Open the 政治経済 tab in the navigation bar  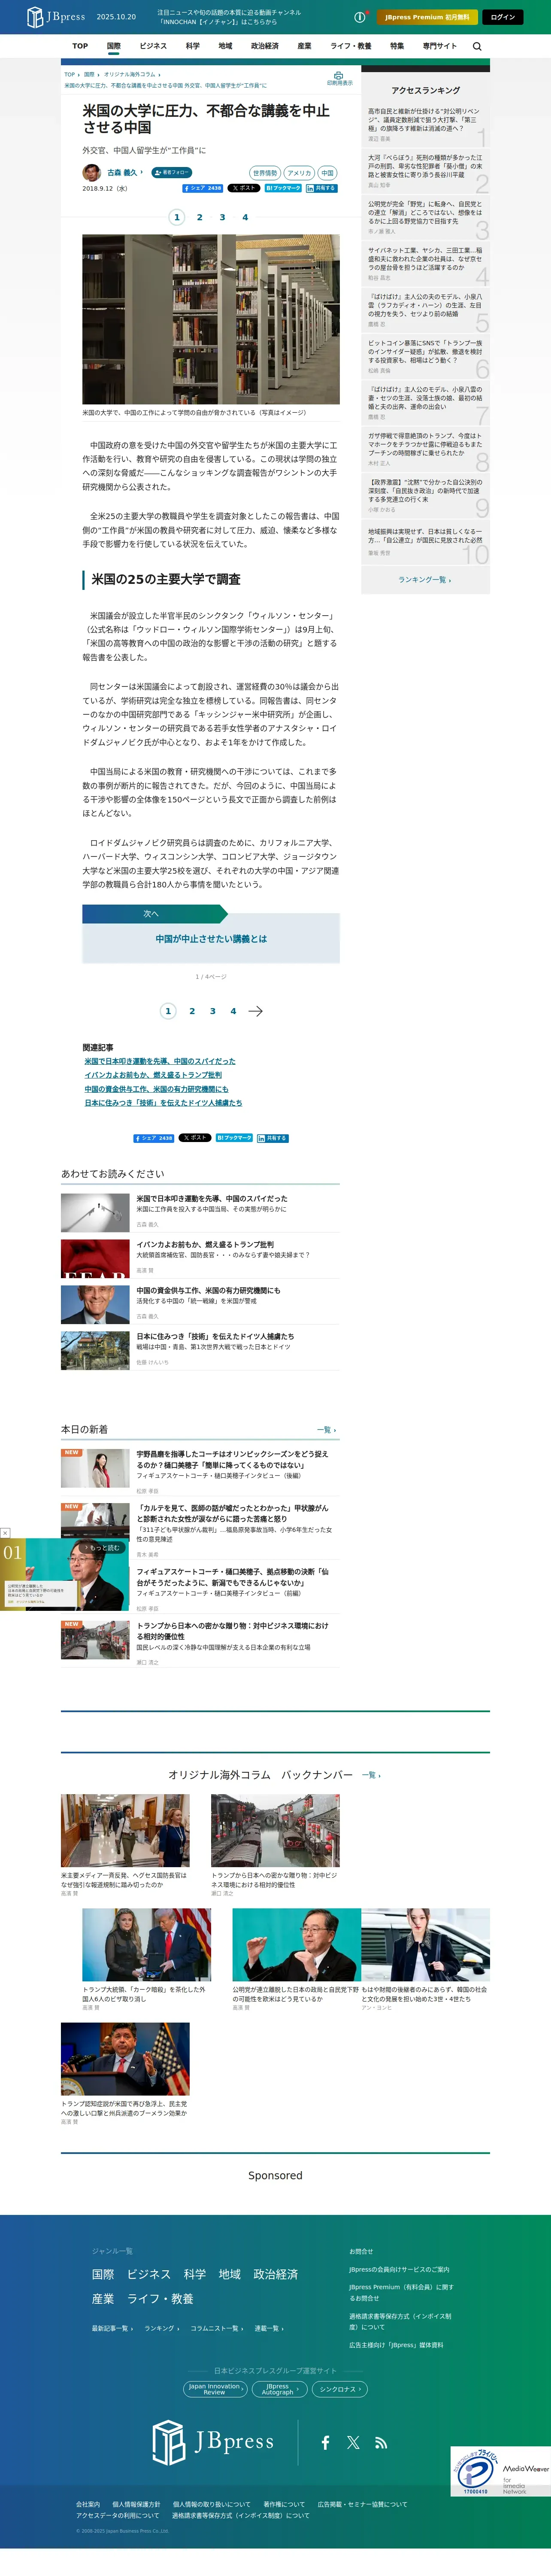(x=265, y=46)
